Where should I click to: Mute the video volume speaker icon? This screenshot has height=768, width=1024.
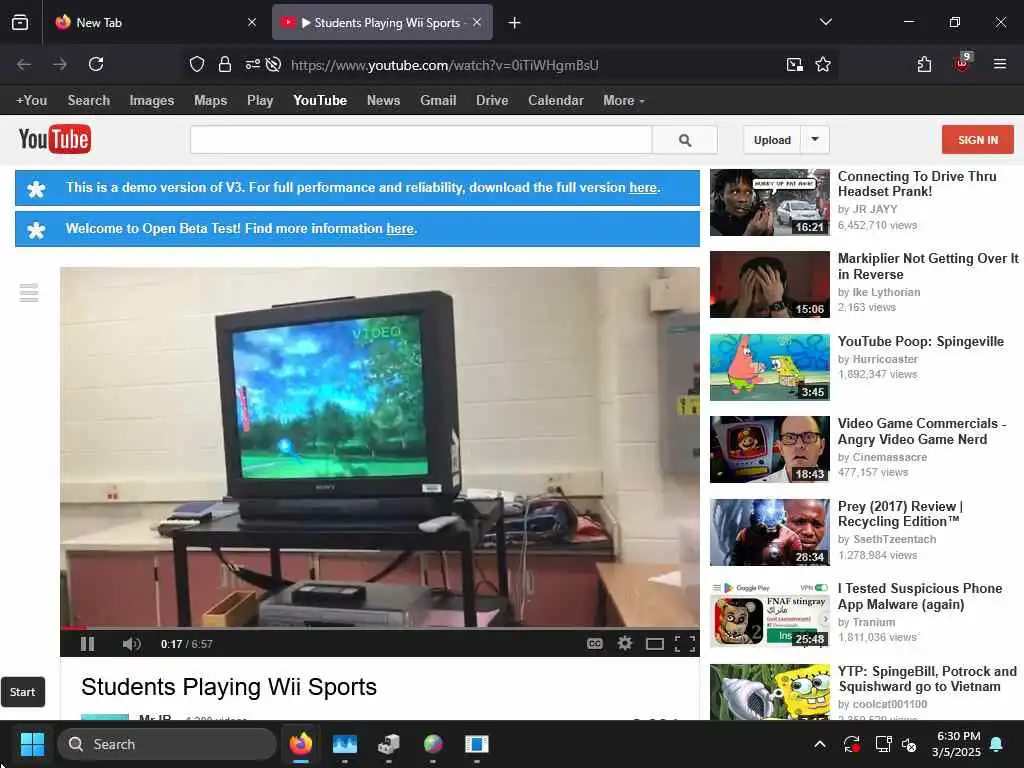(131, 644)
